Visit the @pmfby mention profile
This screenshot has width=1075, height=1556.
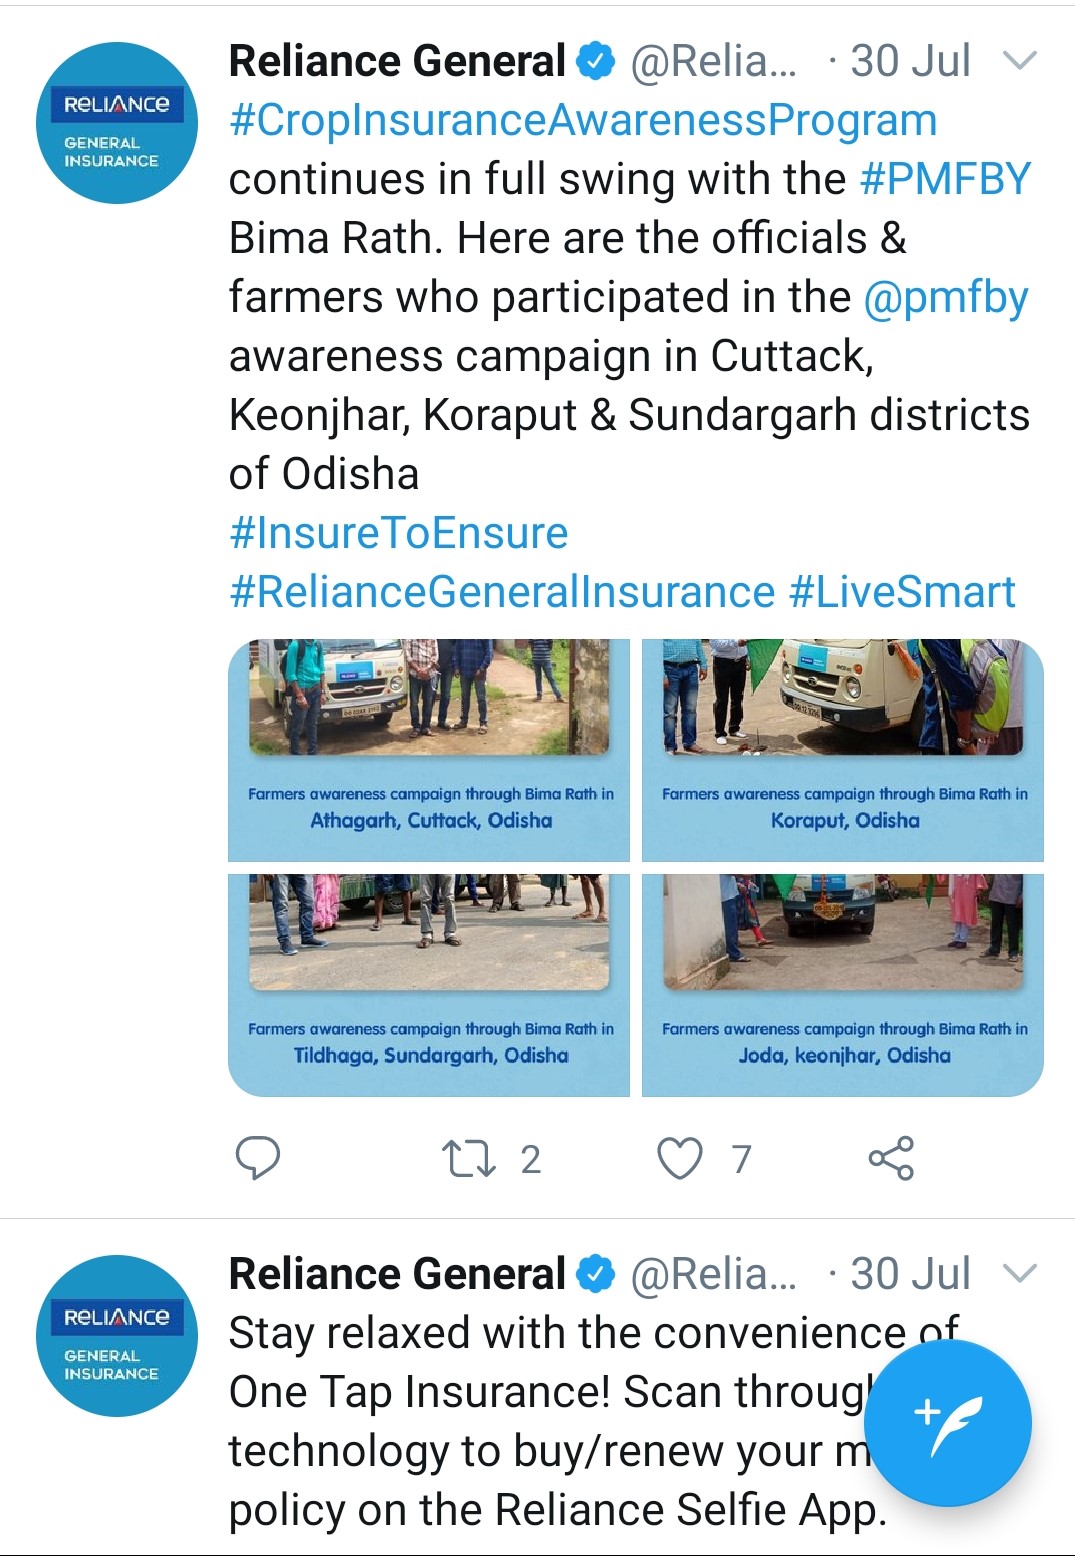945,297
